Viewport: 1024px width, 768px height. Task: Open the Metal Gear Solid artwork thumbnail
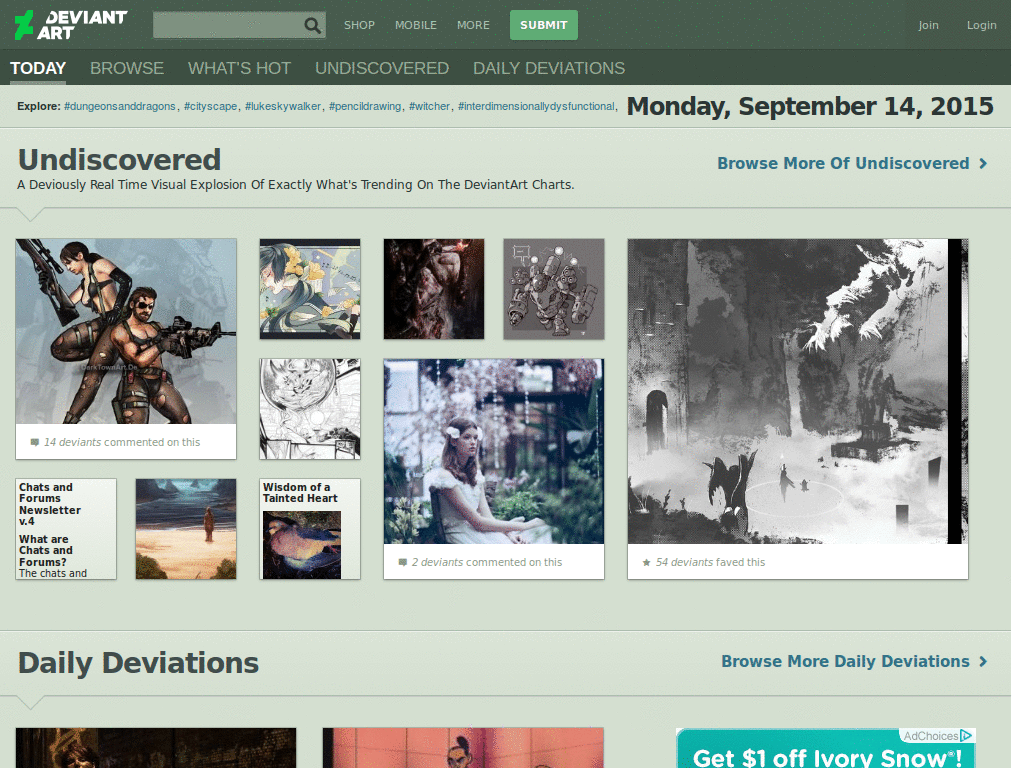[x=126, y=330]
